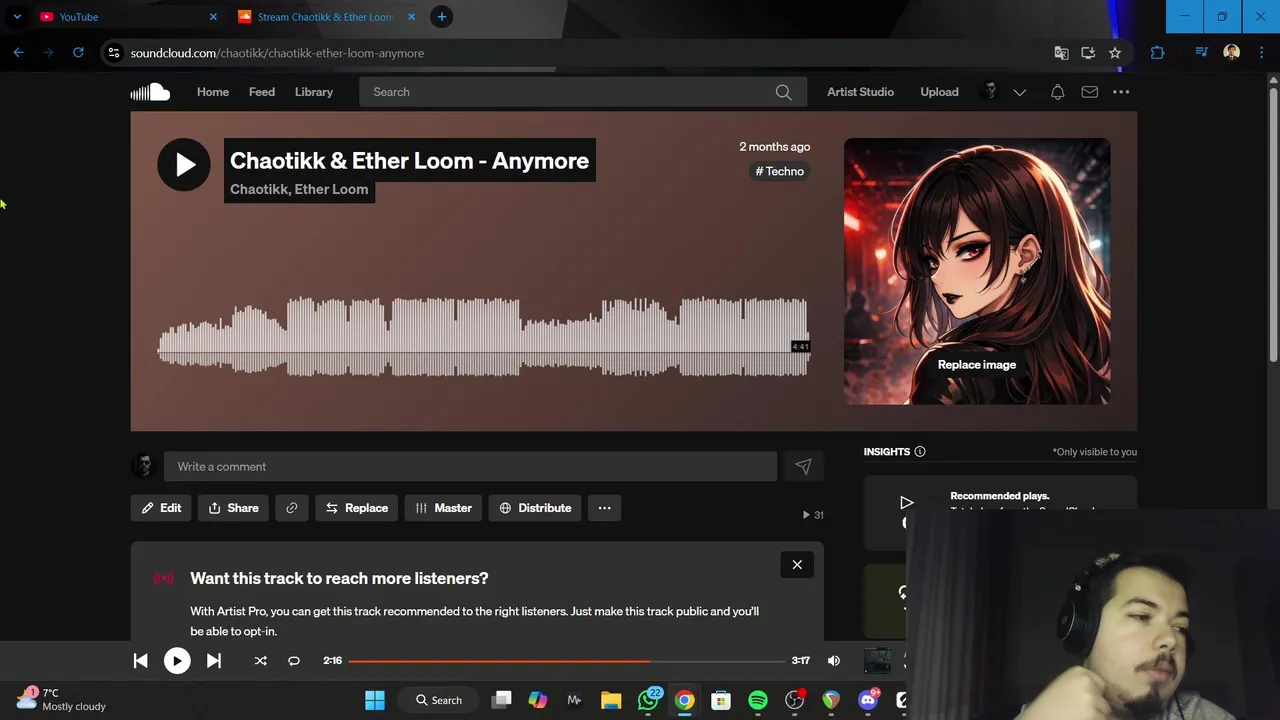Close the YouTube tab

[x=213, y=17]
